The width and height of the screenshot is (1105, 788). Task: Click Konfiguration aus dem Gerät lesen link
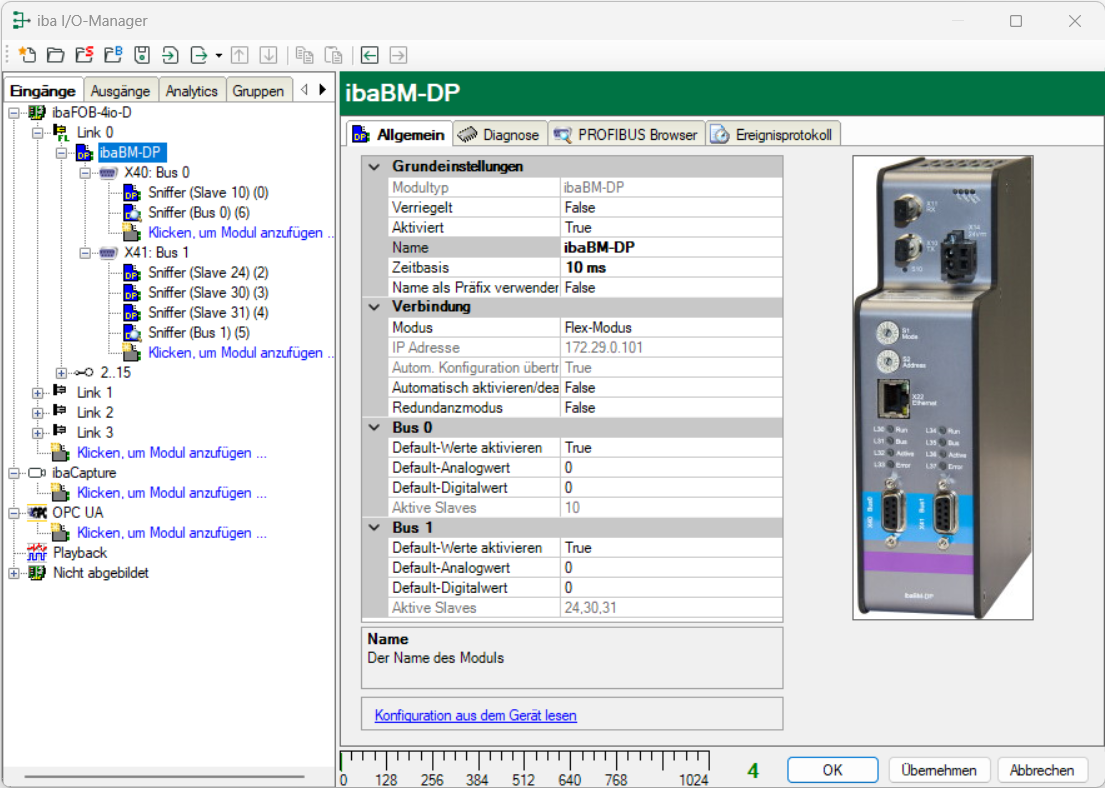click(x=475, y=716)
